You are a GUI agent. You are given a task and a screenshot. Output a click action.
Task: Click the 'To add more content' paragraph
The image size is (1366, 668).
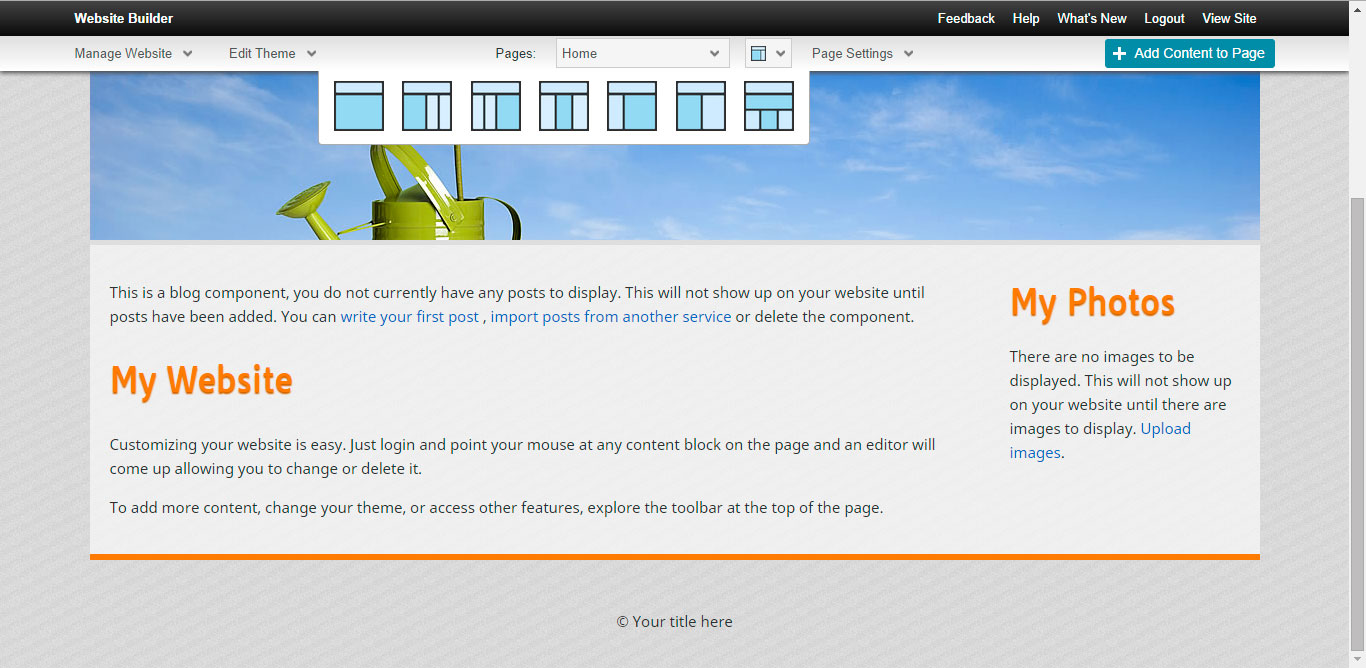(x=497, y=508)
